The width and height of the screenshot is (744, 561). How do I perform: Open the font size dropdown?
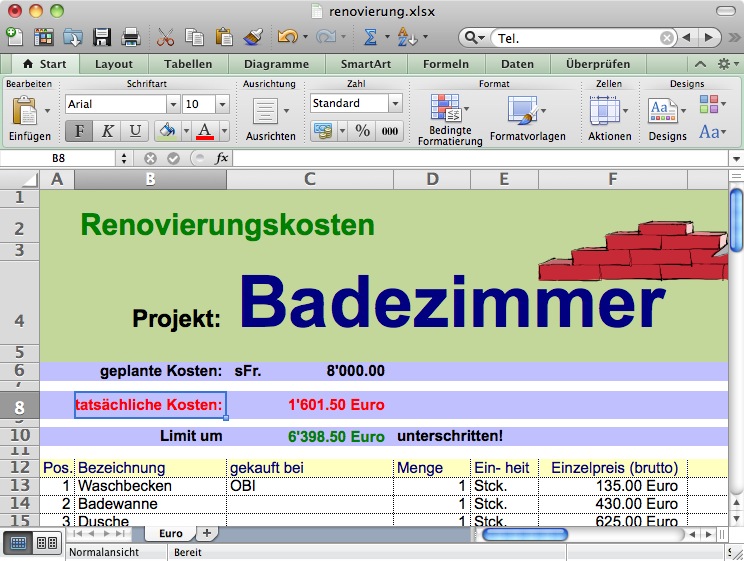point(222,104)
